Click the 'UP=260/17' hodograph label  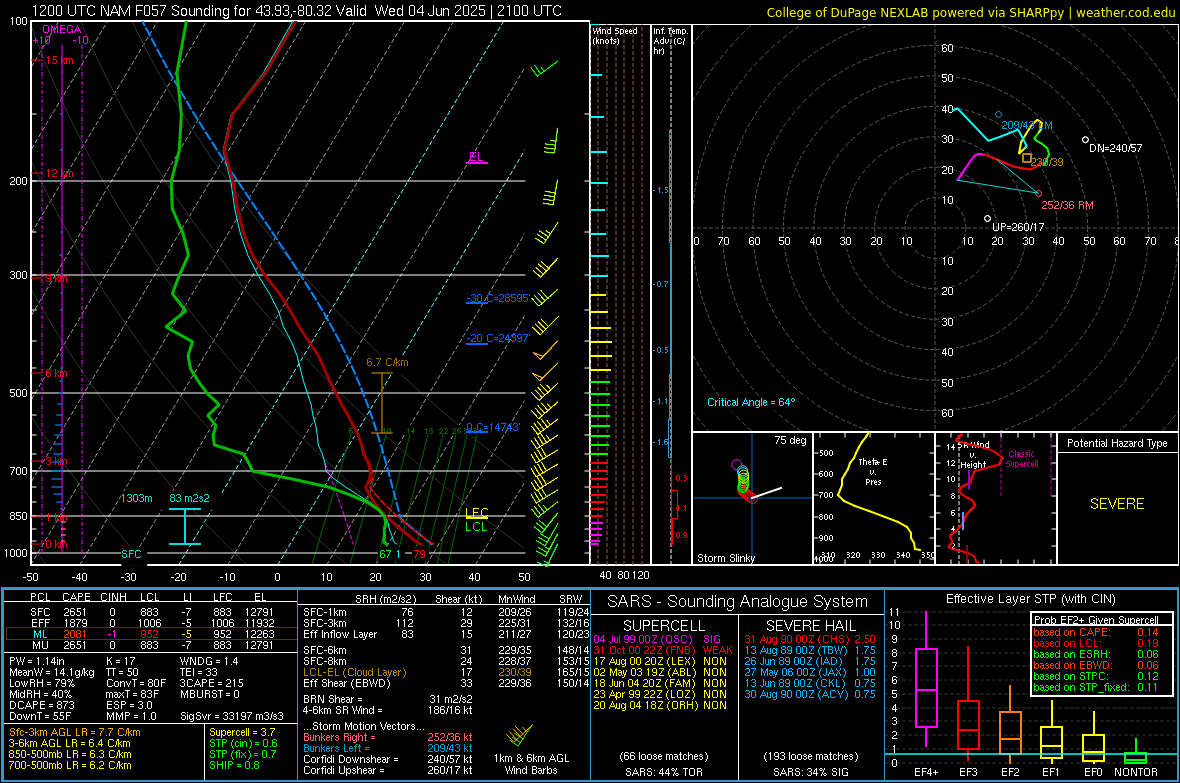coord(1018,227)
